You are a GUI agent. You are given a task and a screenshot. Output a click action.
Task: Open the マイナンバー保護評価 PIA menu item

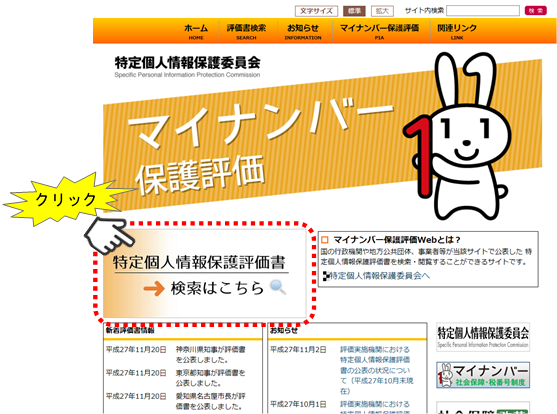point(379,32)
